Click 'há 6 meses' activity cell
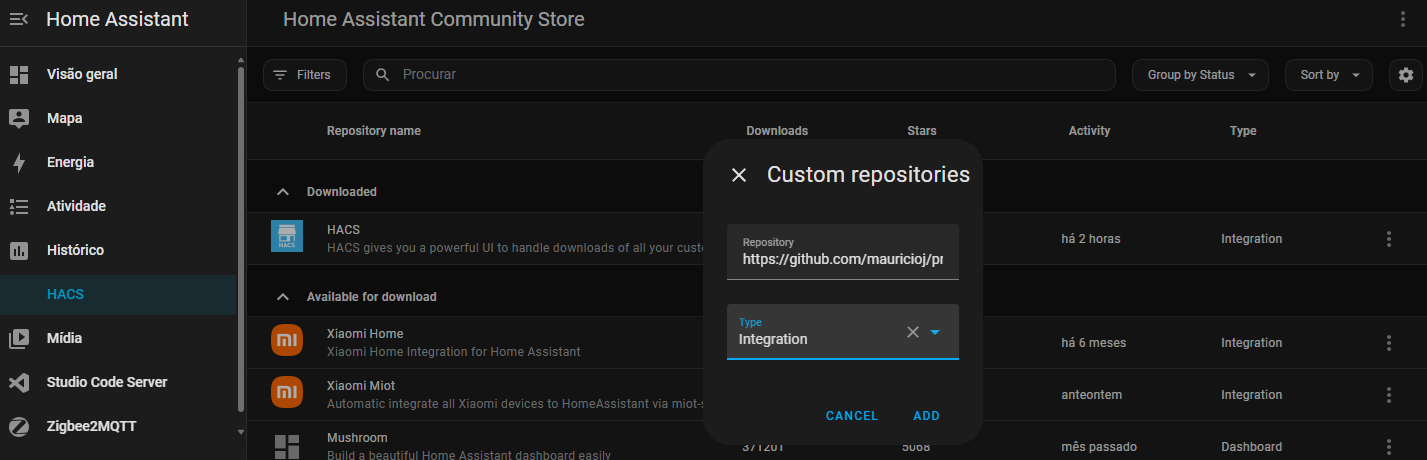Viewport: 1427px width, 460px height. tap(1094, 343)
